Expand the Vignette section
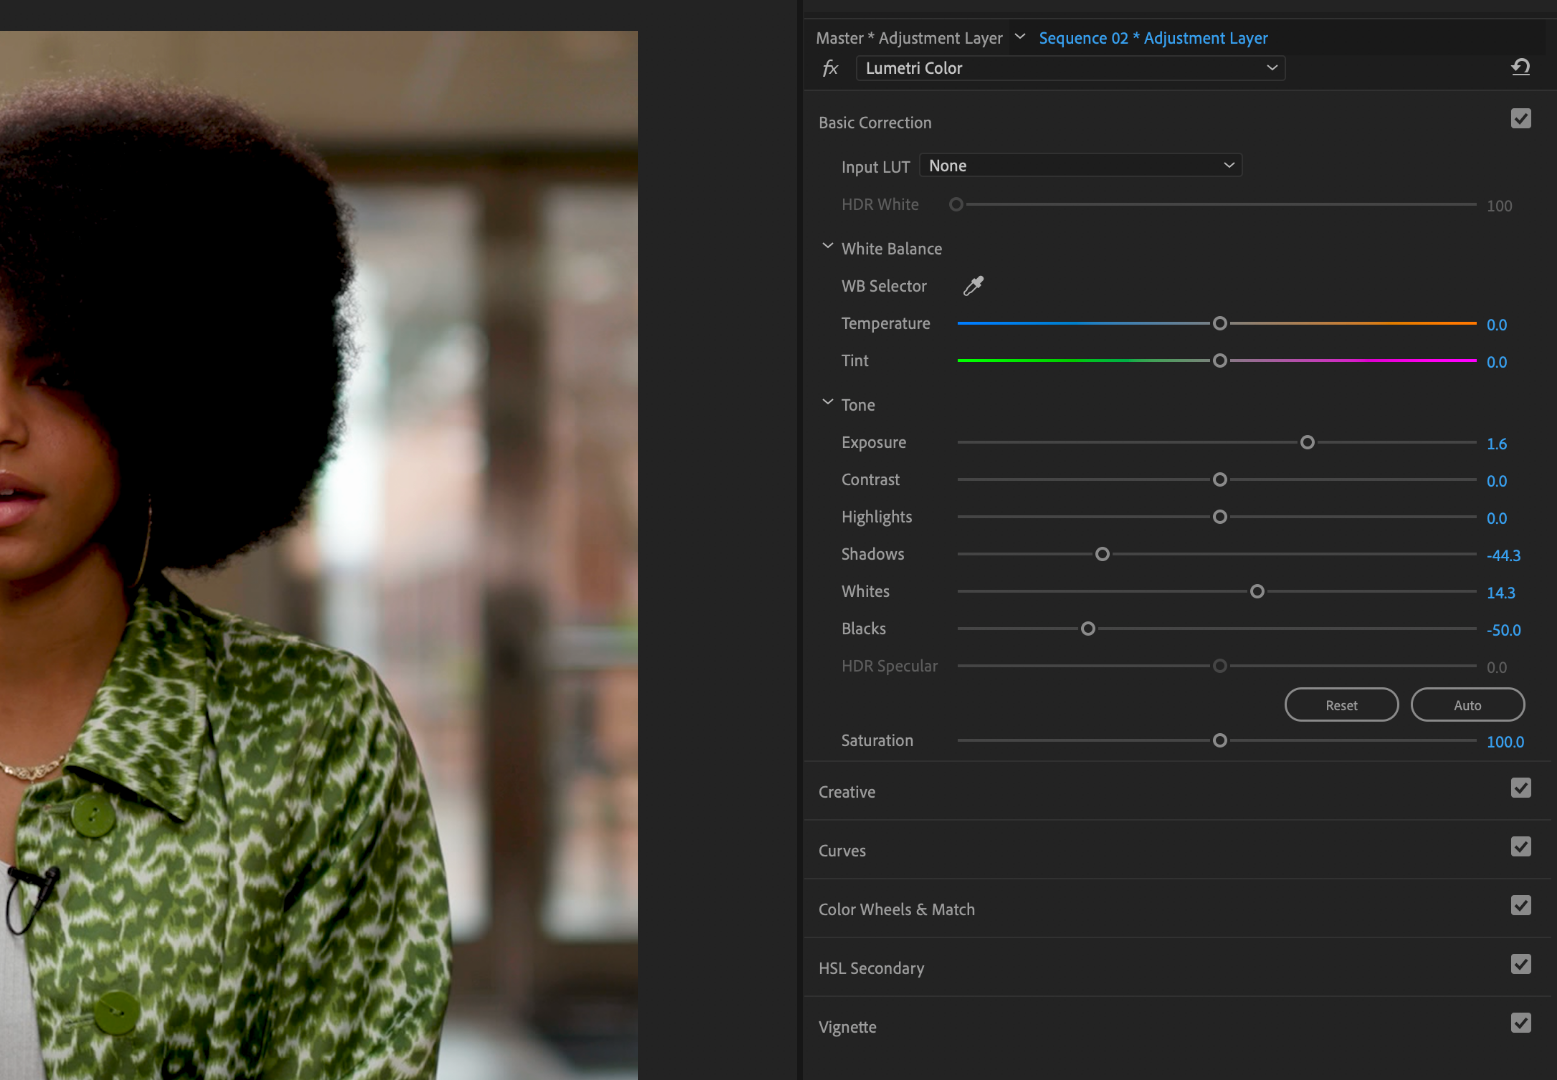Screen dimensions: 1557x1080 click(847, 1027)
